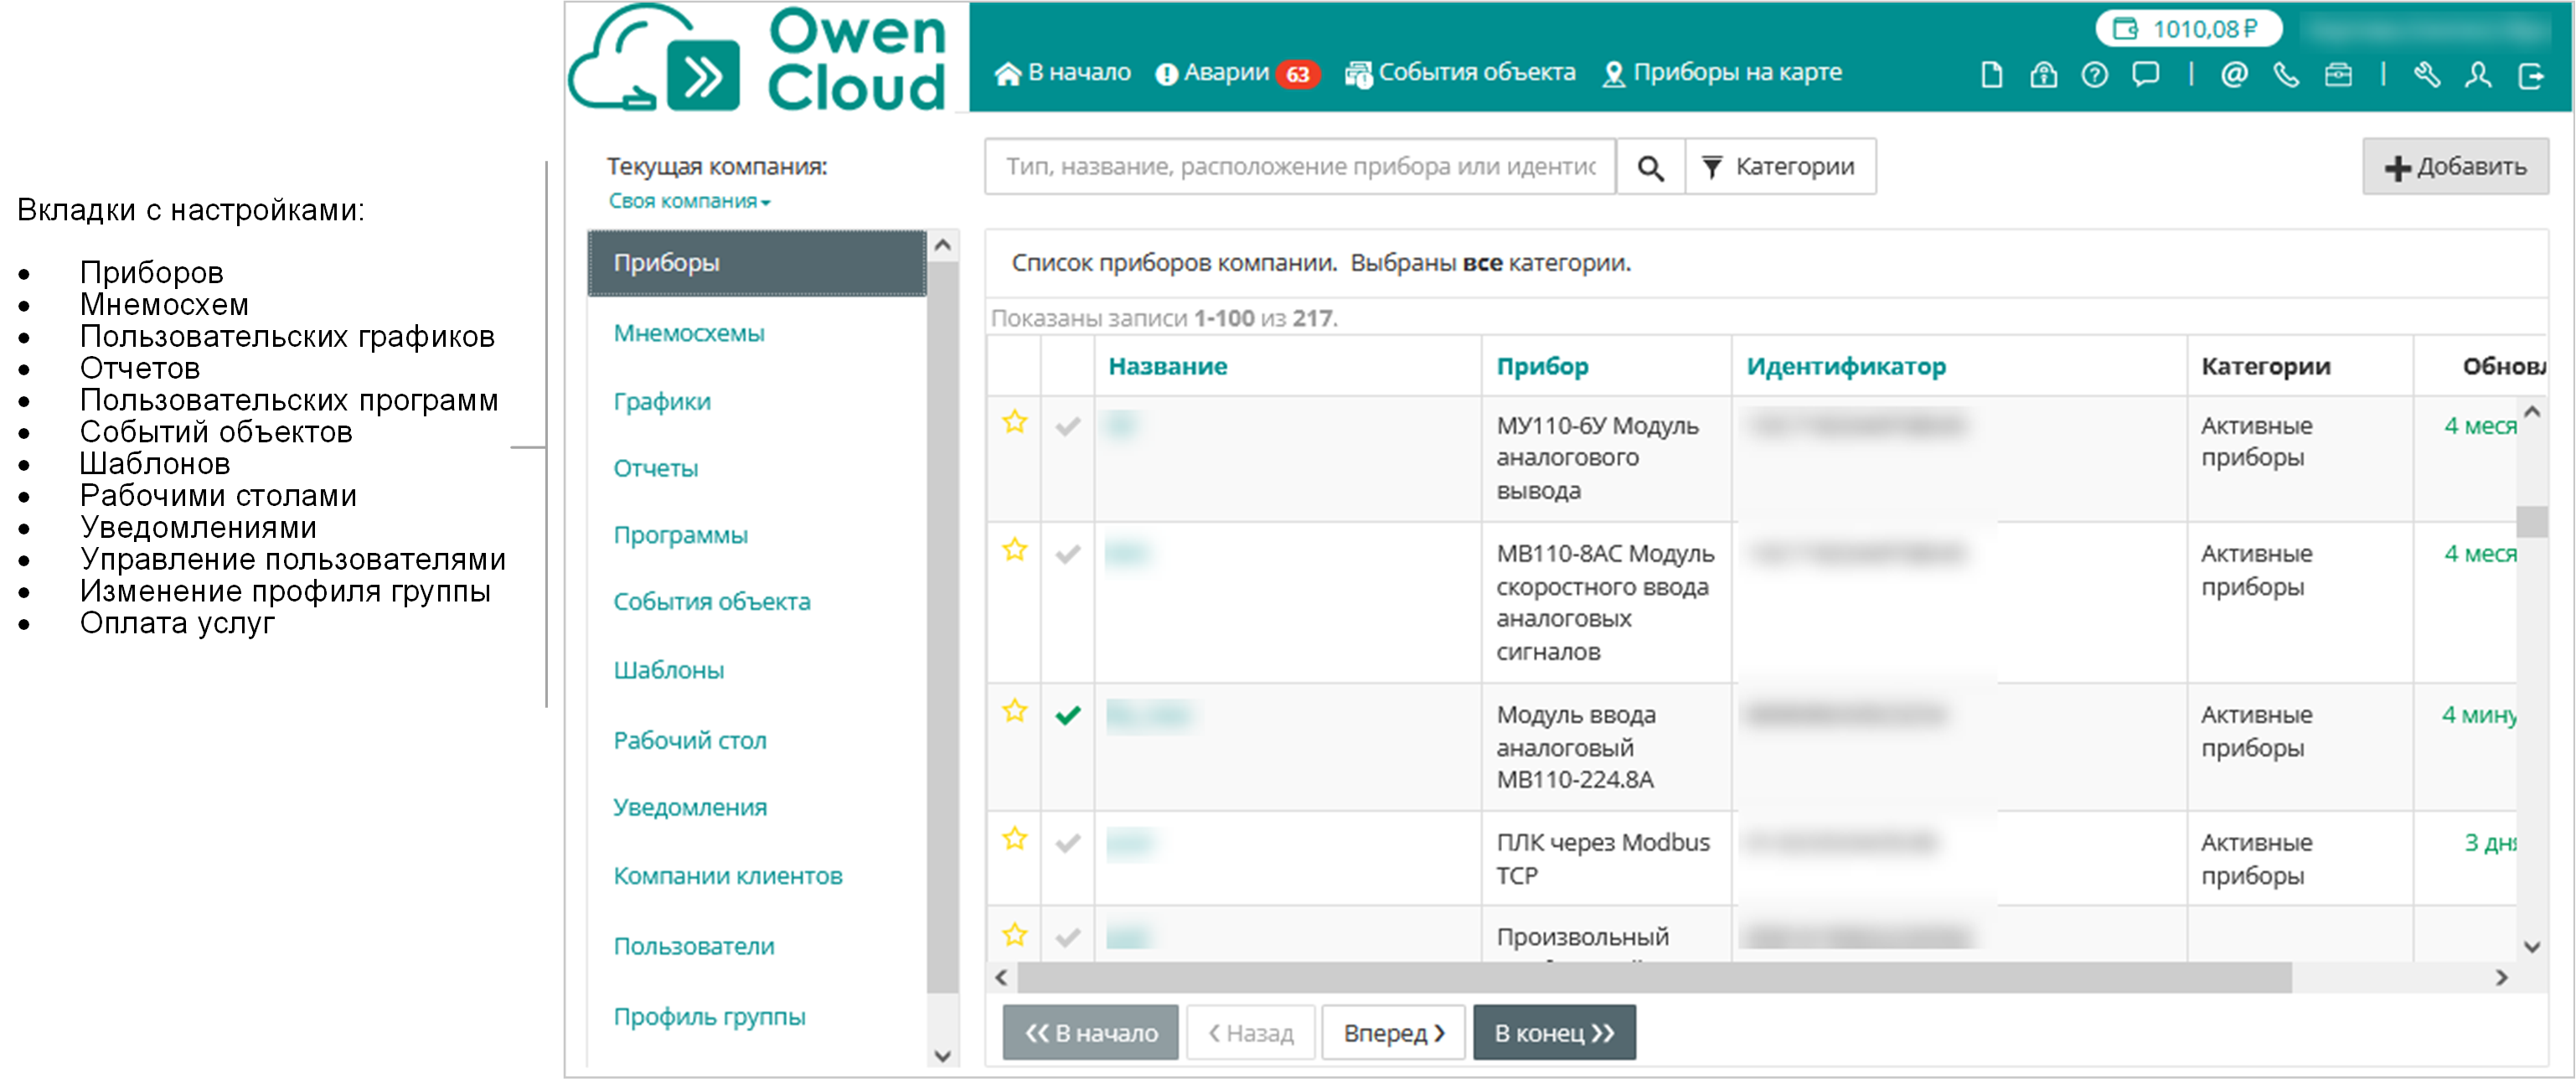This screenshot has width=2576, height=1079.
Task: Toggle favorite star on ПЛК Modbus TCP row
Action: [x=1014, y=839]
